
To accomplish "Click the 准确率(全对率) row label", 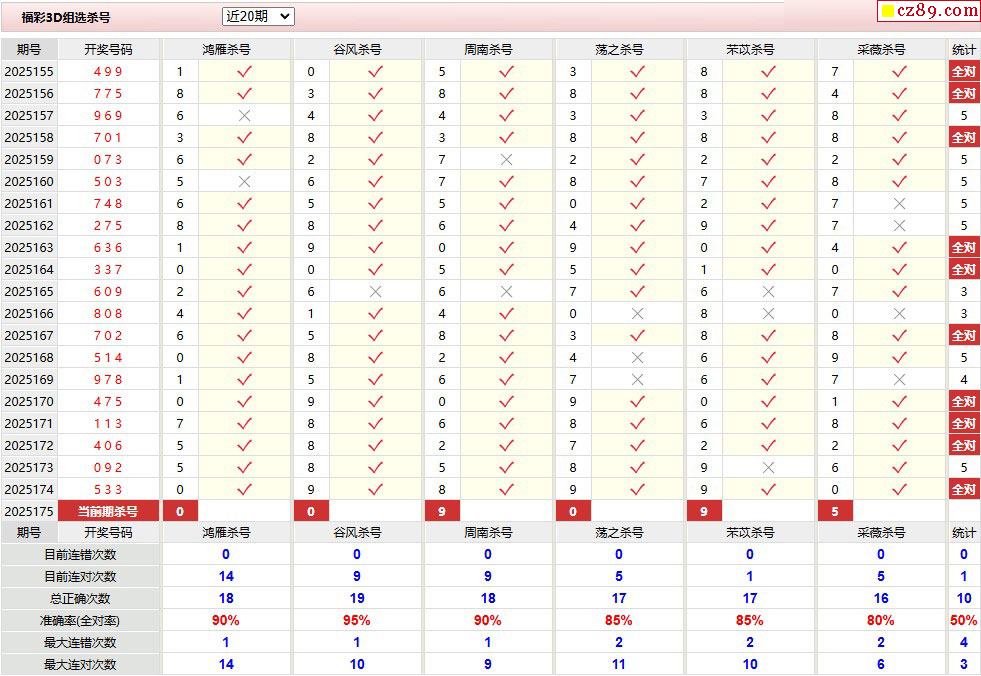I will click(x=80, y=621).
